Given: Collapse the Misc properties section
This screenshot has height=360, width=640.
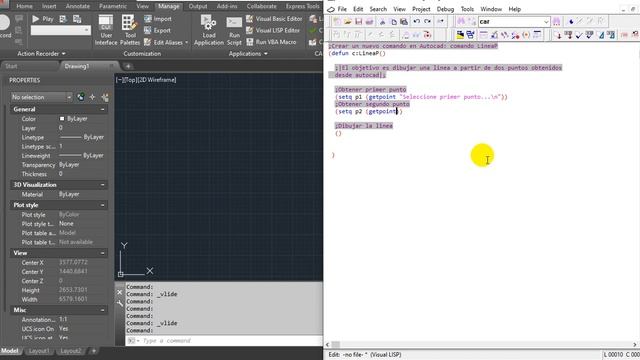Looking at the screenshot, I should pyautogui.click(x=102, y=310).
